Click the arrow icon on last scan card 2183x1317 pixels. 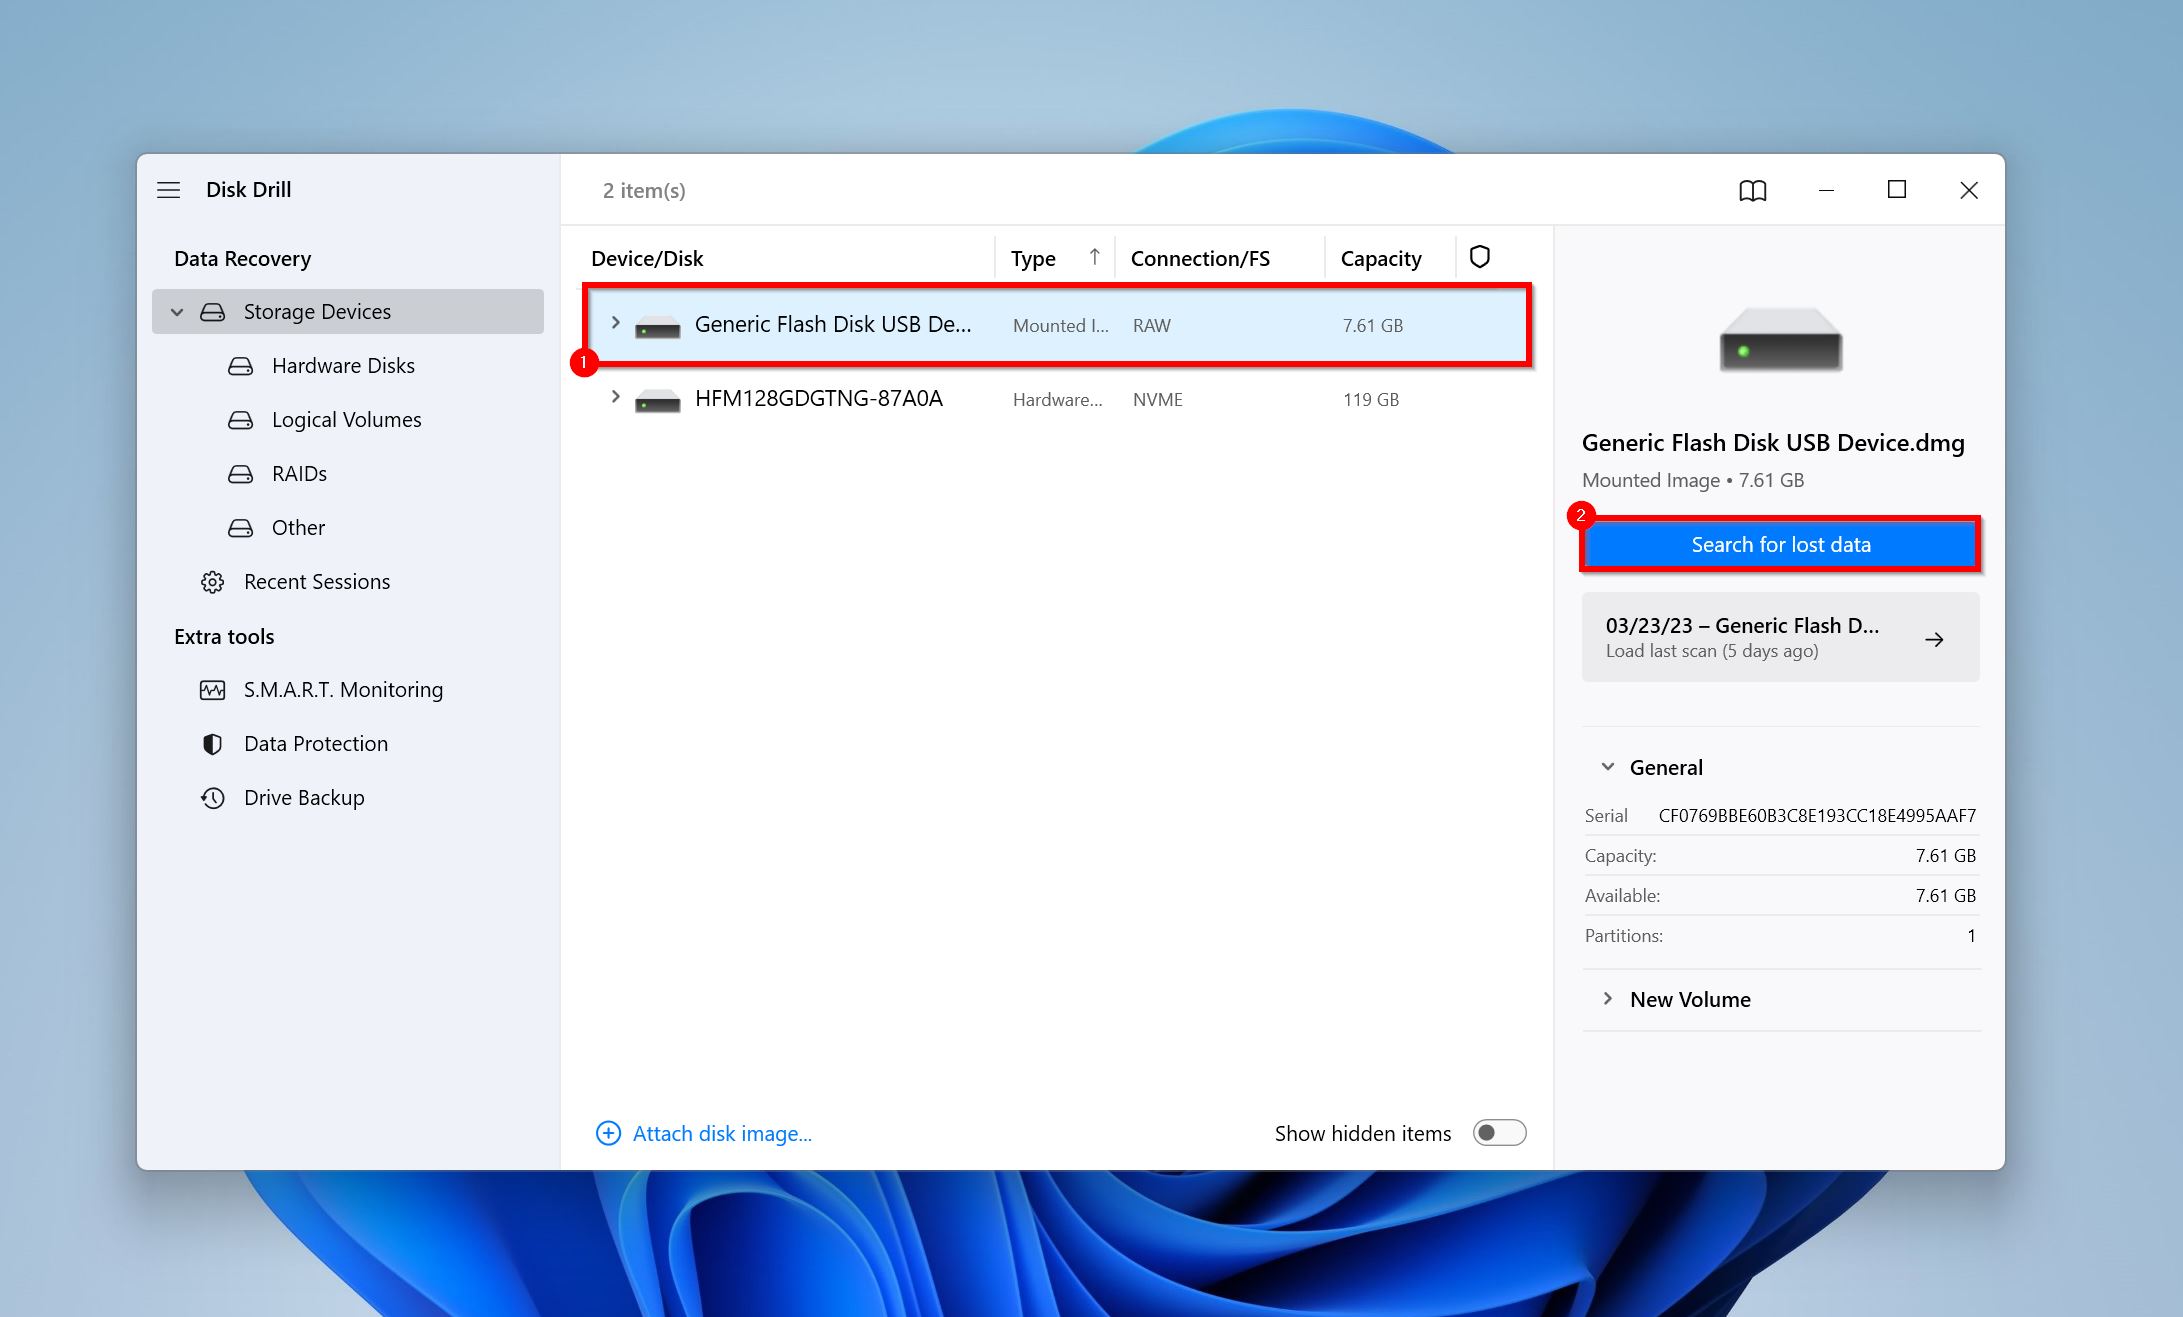click(1934, 639)
